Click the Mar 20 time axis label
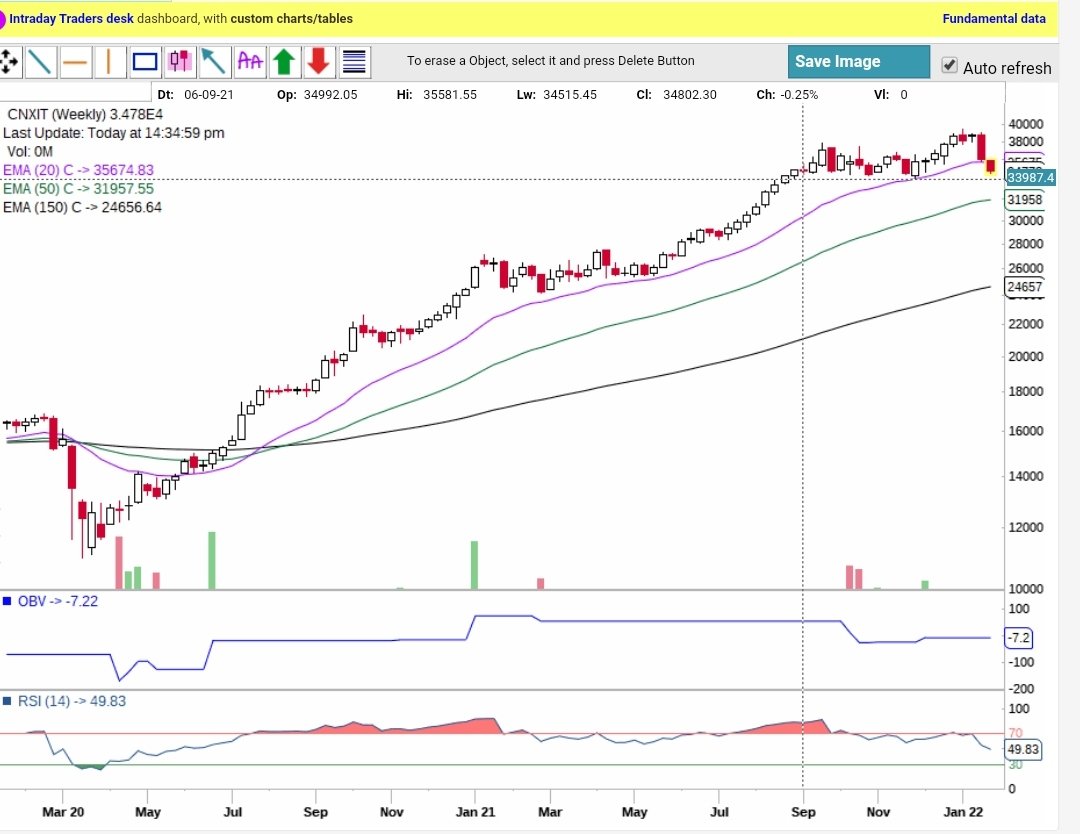Screen dimensions: 1080x834 point(63,812)
